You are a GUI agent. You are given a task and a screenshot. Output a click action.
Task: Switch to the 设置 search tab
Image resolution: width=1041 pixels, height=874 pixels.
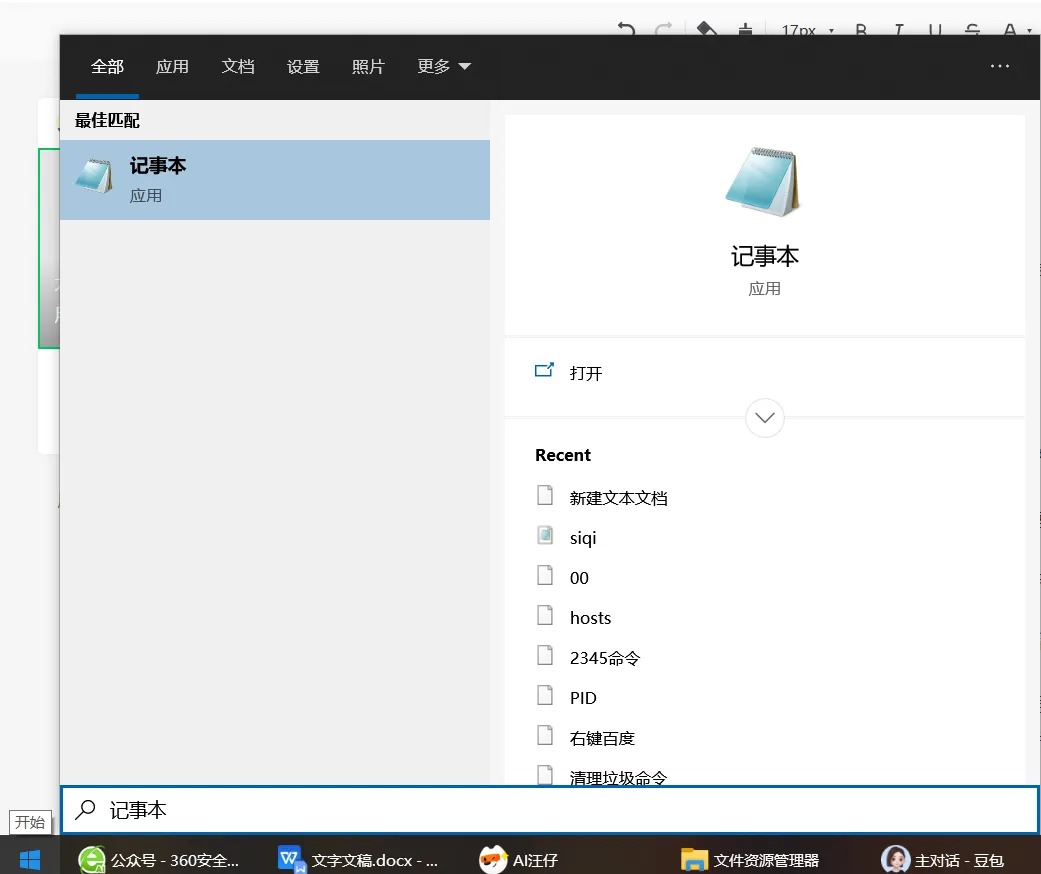tap(303, 66)
